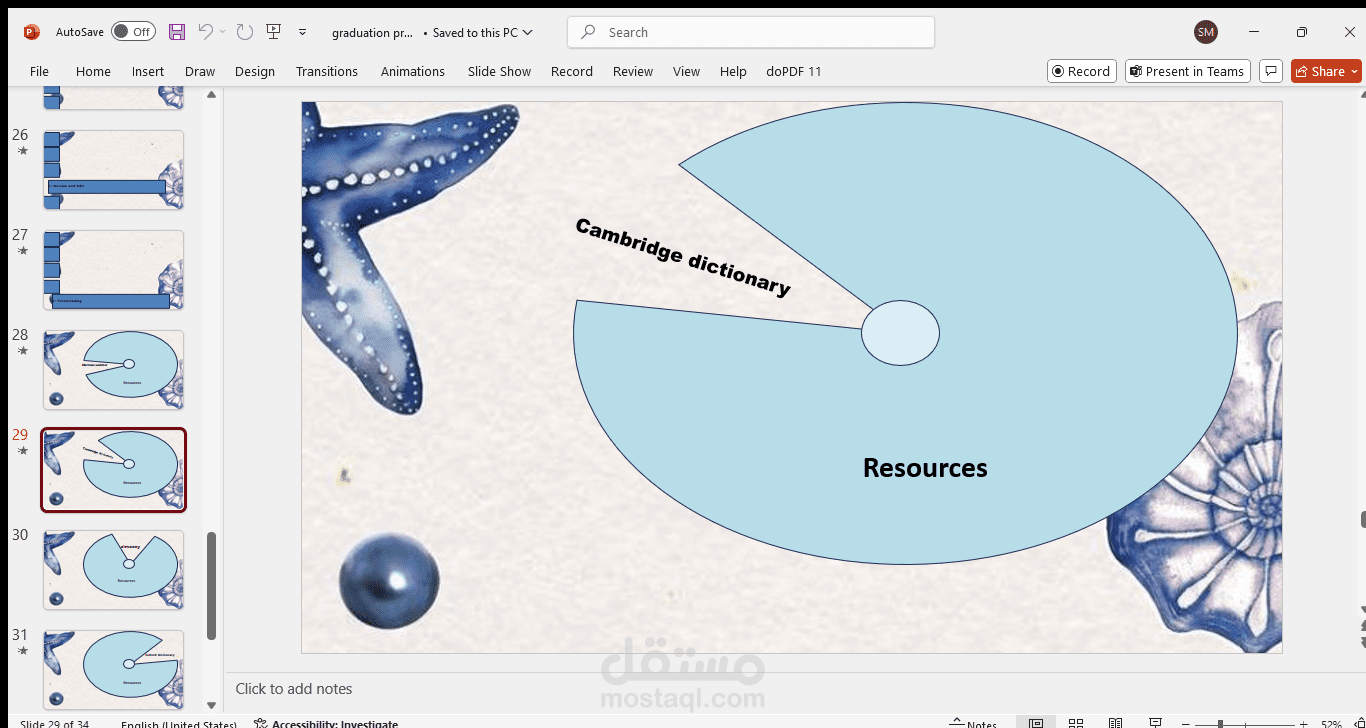Select slide 30 thumbnail

pyautogui.click(x=113, y=570)
